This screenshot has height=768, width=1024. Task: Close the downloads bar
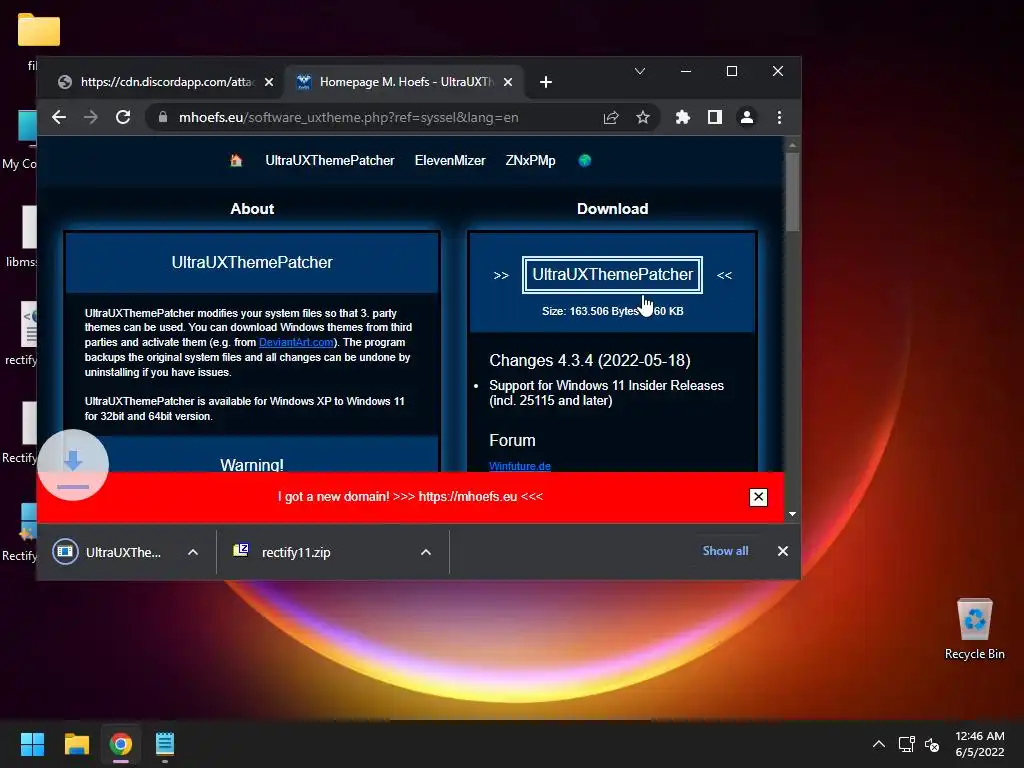coord(783,551)
